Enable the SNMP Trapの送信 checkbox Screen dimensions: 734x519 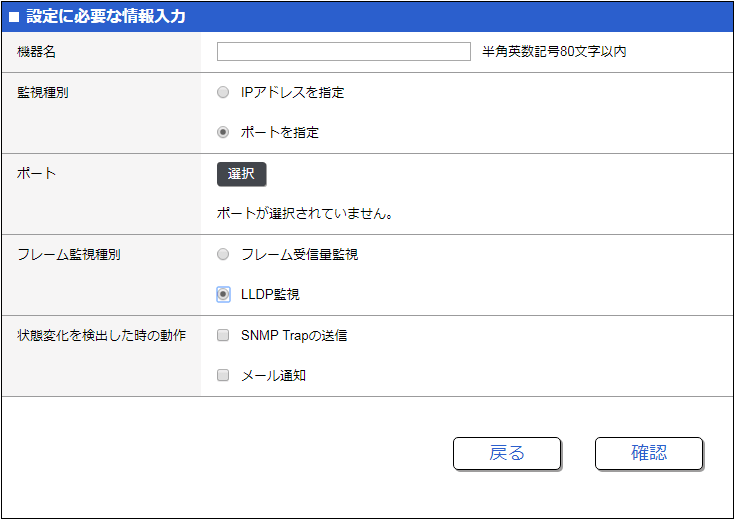[x=223, y=335]
